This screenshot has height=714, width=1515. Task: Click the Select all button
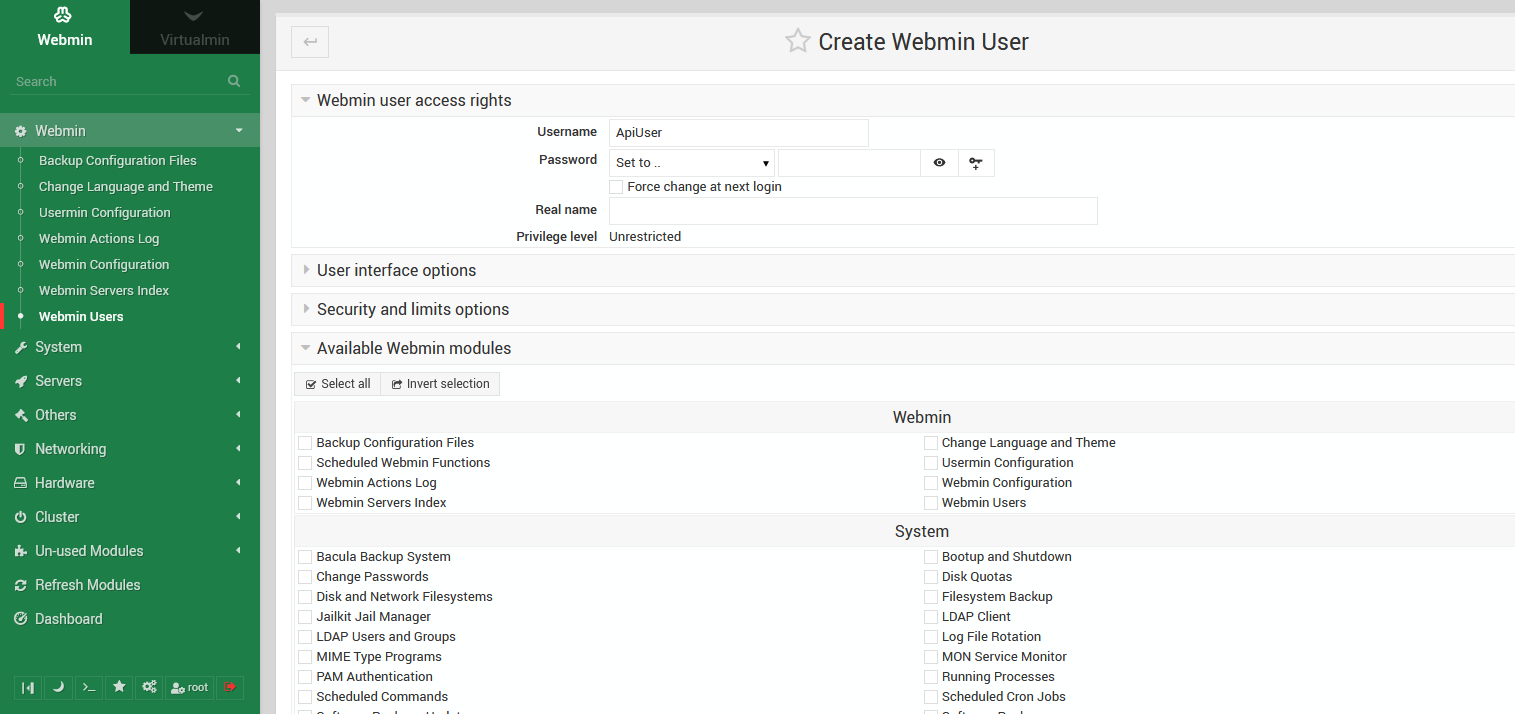[338, 384]
